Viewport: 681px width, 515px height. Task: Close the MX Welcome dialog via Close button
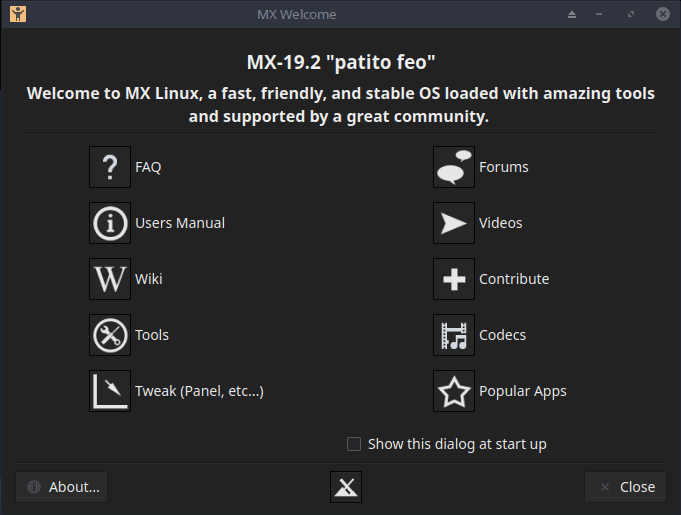click(x=625, y=487)
